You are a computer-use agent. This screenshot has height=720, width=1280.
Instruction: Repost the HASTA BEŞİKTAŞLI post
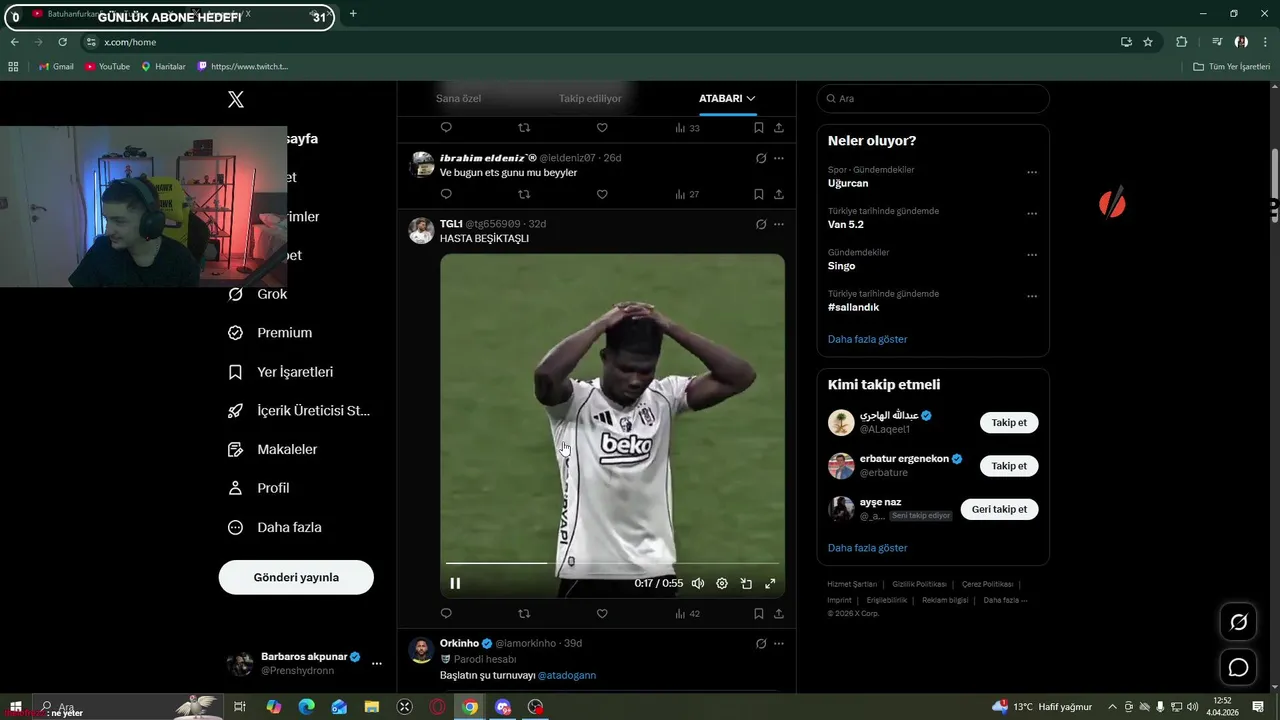524,614
